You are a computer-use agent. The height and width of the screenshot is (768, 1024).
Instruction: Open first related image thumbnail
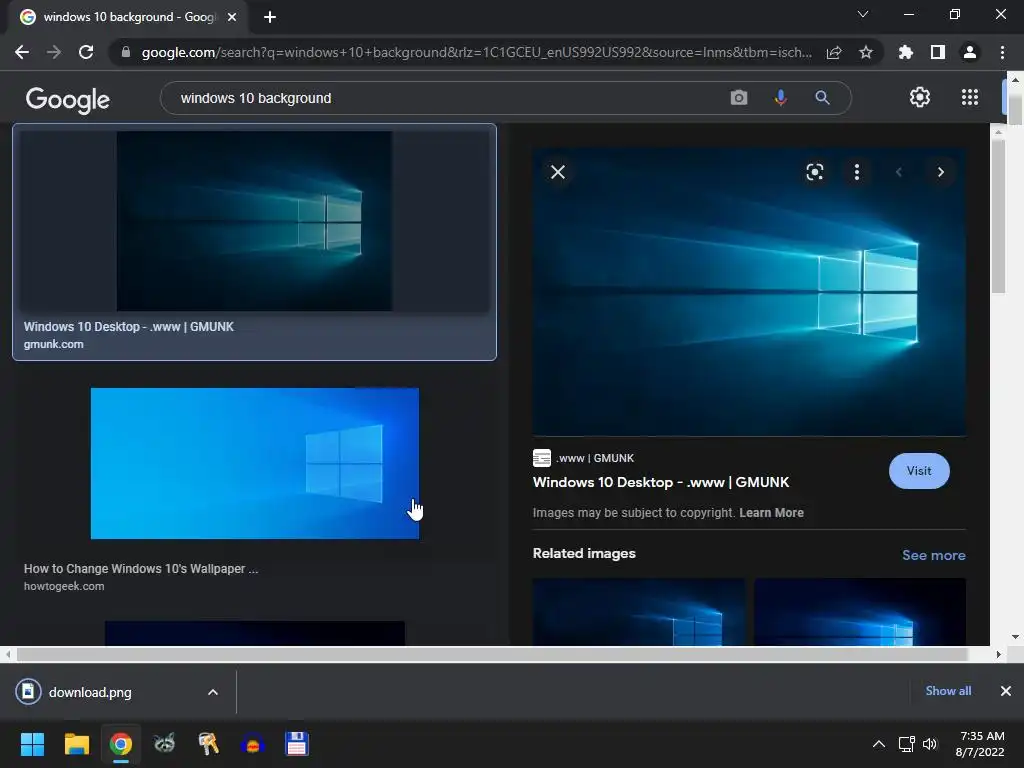[639, 612]
